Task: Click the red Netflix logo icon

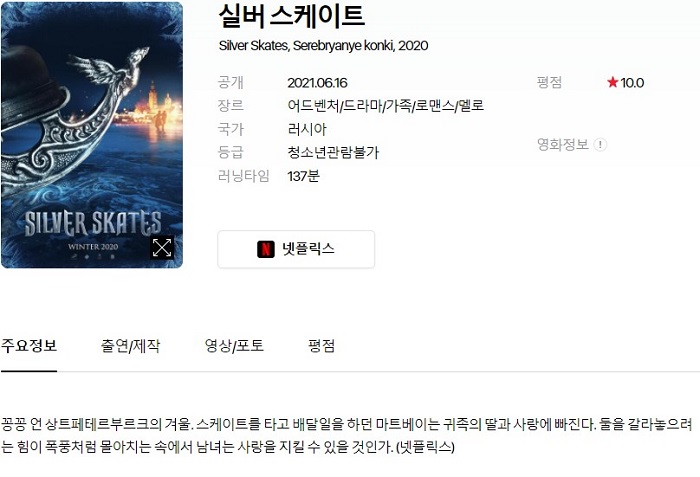Action: [266, 249]
